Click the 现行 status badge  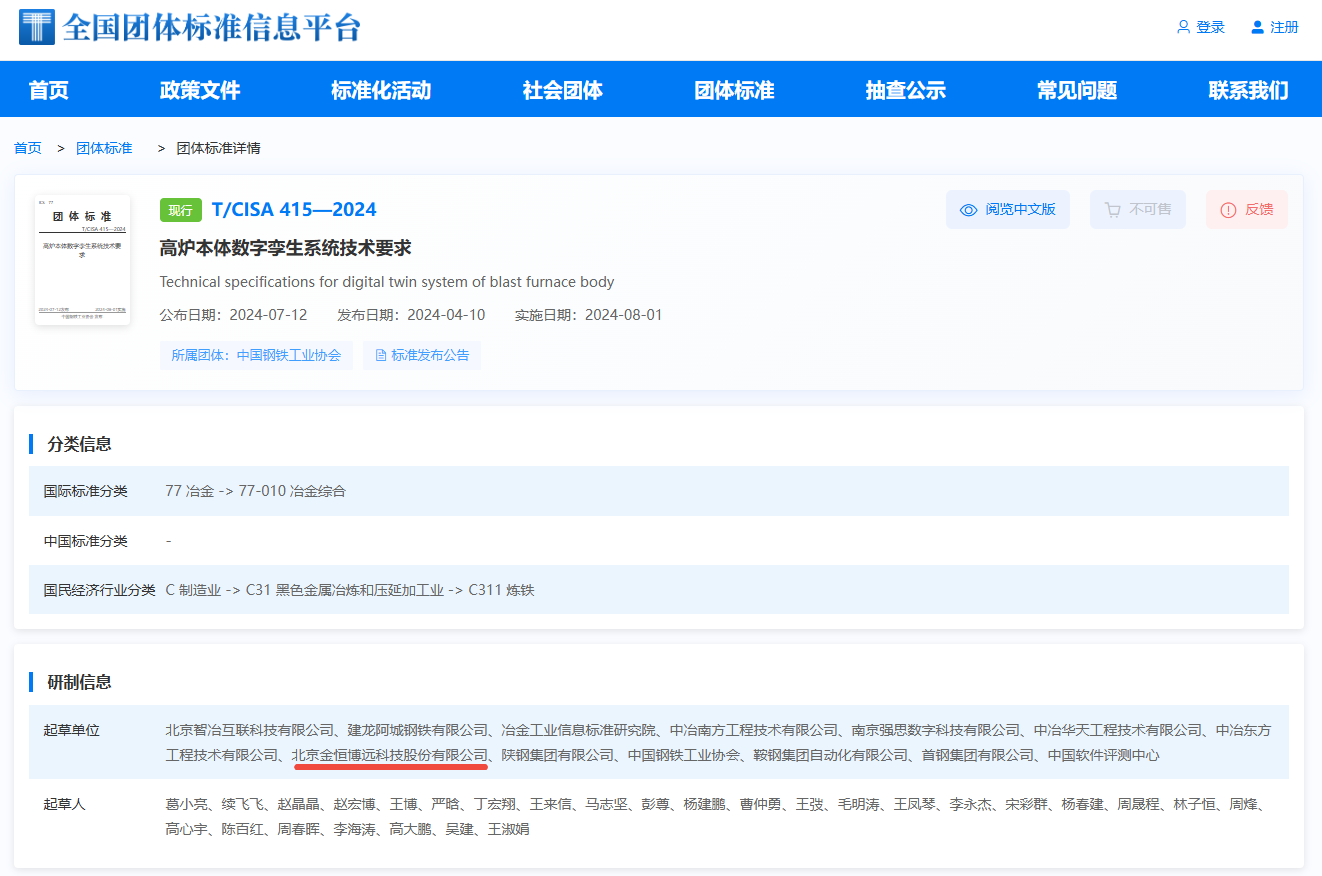point(180,210)
